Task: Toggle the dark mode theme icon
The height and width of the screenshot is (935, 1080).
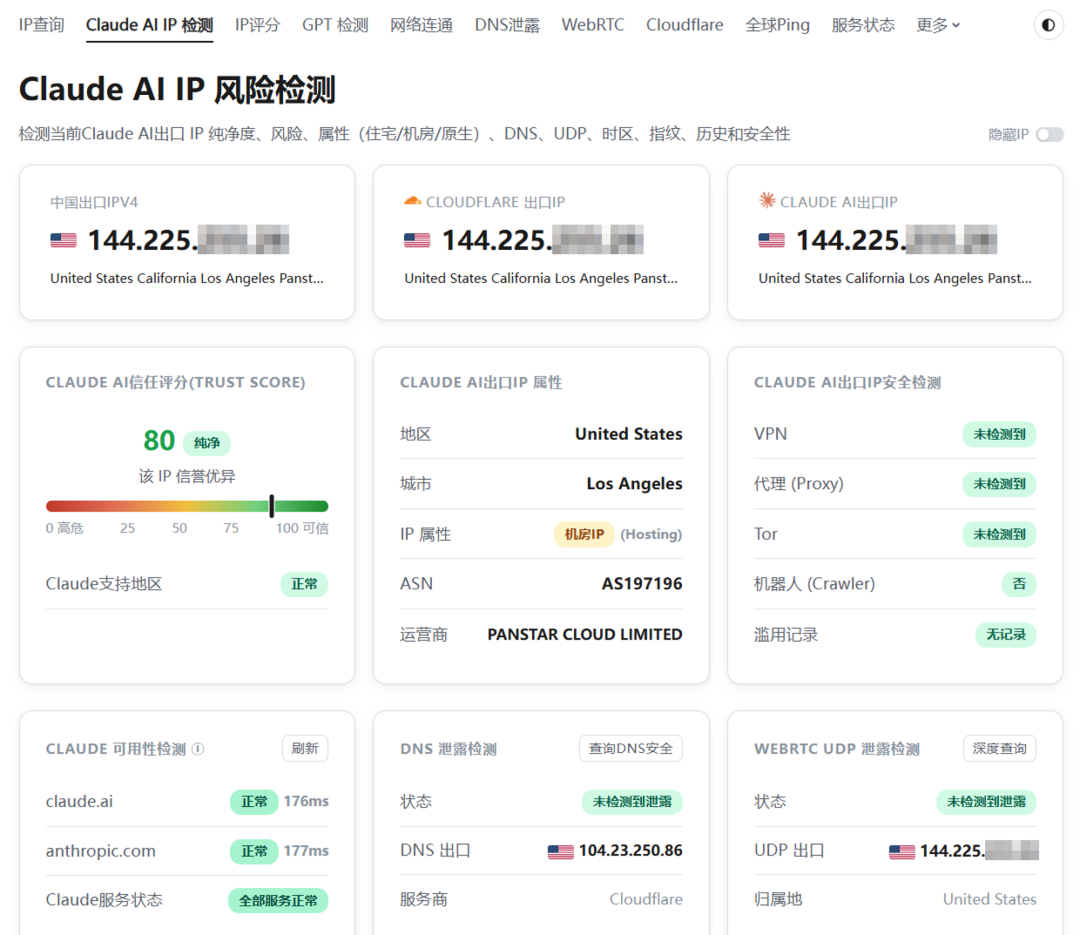Action: (x=1048, y=25)
